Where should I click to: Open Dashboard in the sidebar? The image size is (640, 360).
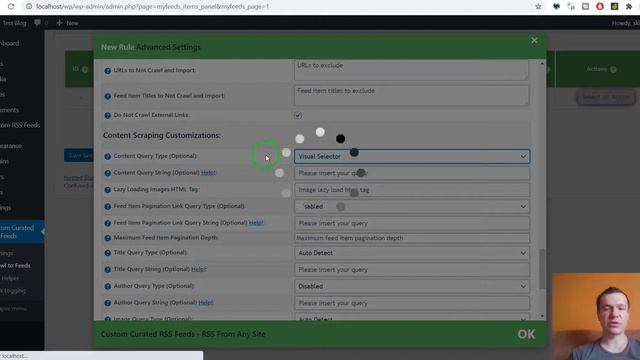click(x=10, y=43)
